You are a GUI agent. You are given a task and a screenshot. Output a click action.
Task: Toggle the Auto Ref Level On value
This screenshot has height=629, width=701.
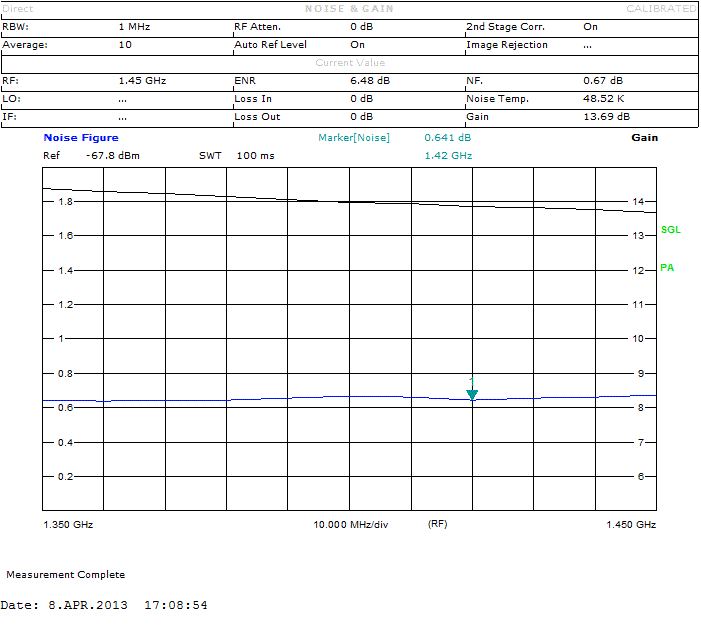[x=357, y=45]
